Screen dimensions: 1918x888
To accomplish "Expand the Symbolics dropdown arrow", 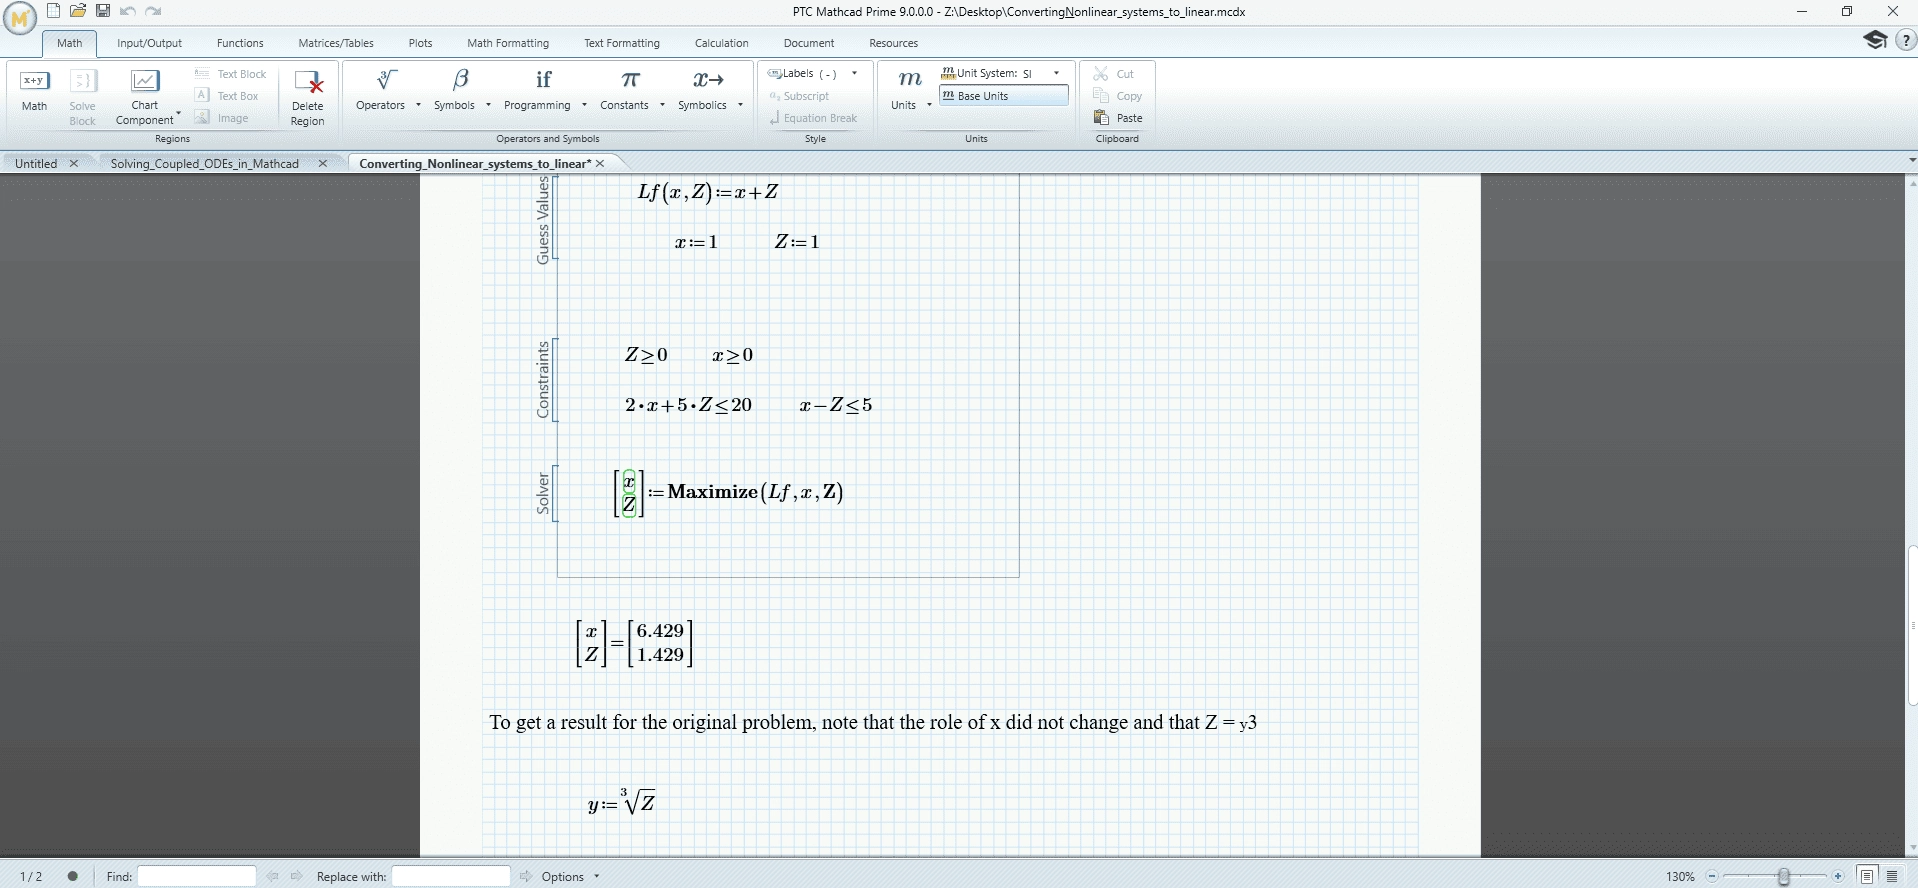I will click(x=740, y=105).
